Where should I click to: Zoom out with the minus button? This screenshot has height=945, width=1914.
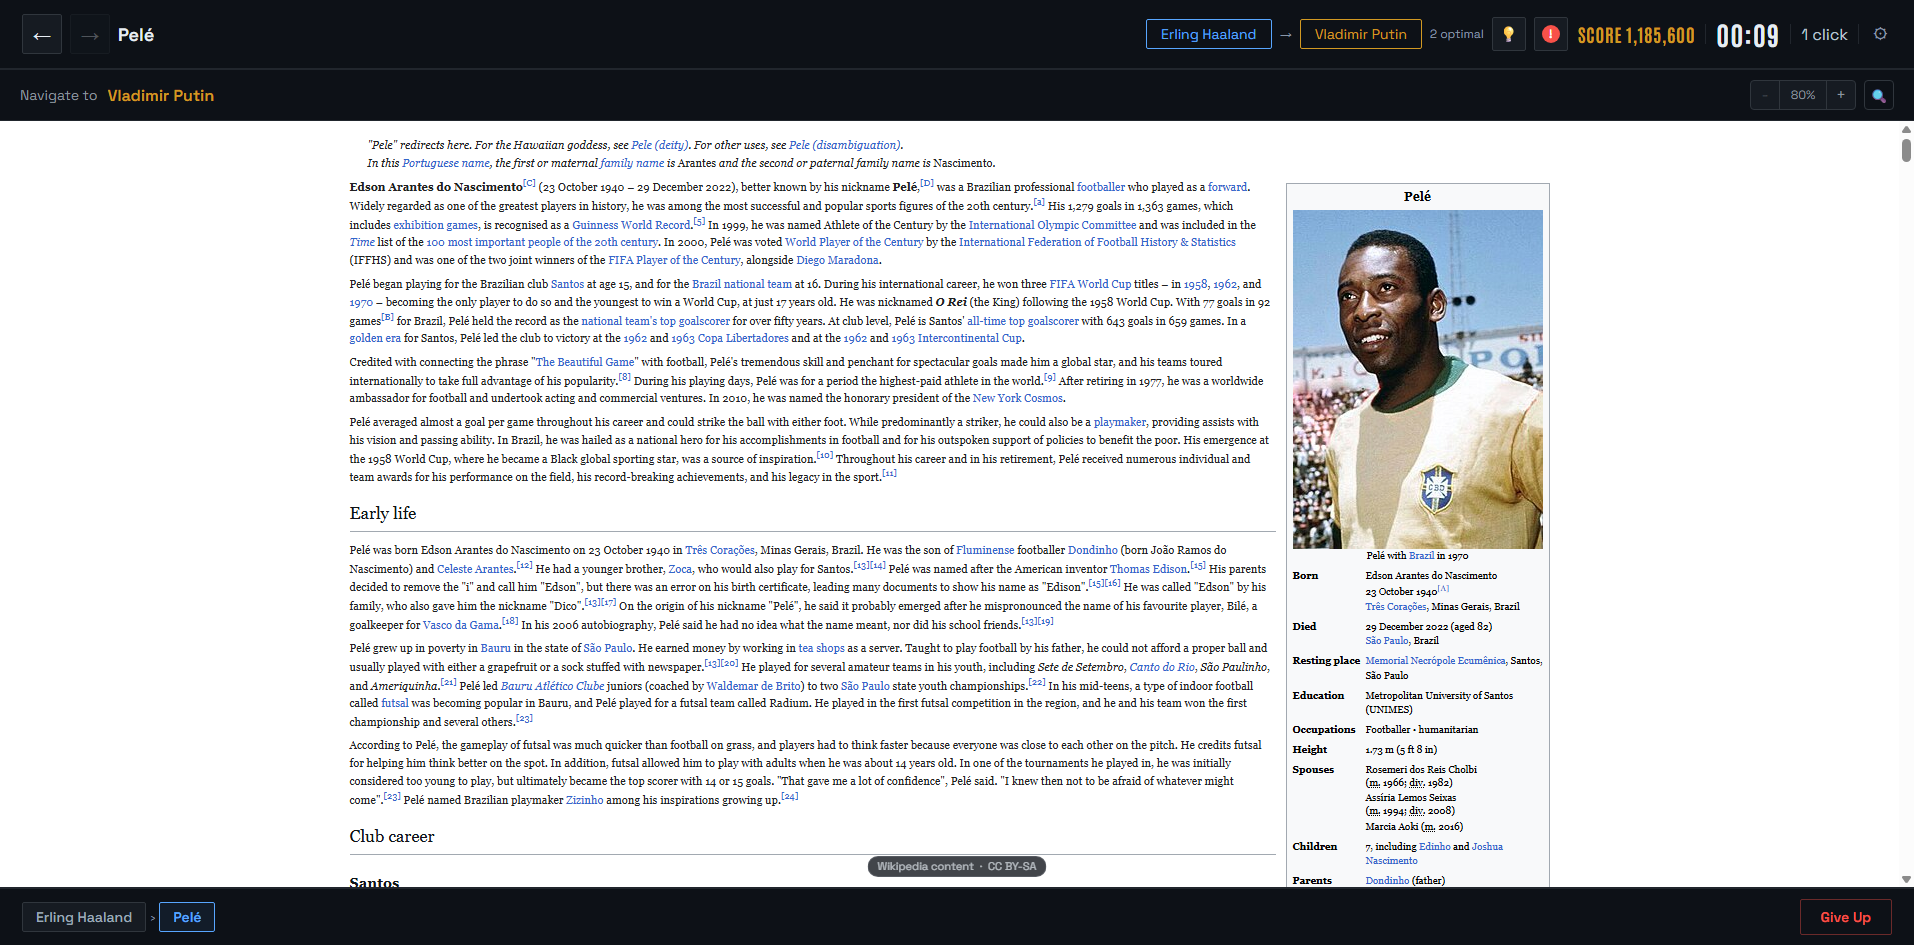point(1765,95)
